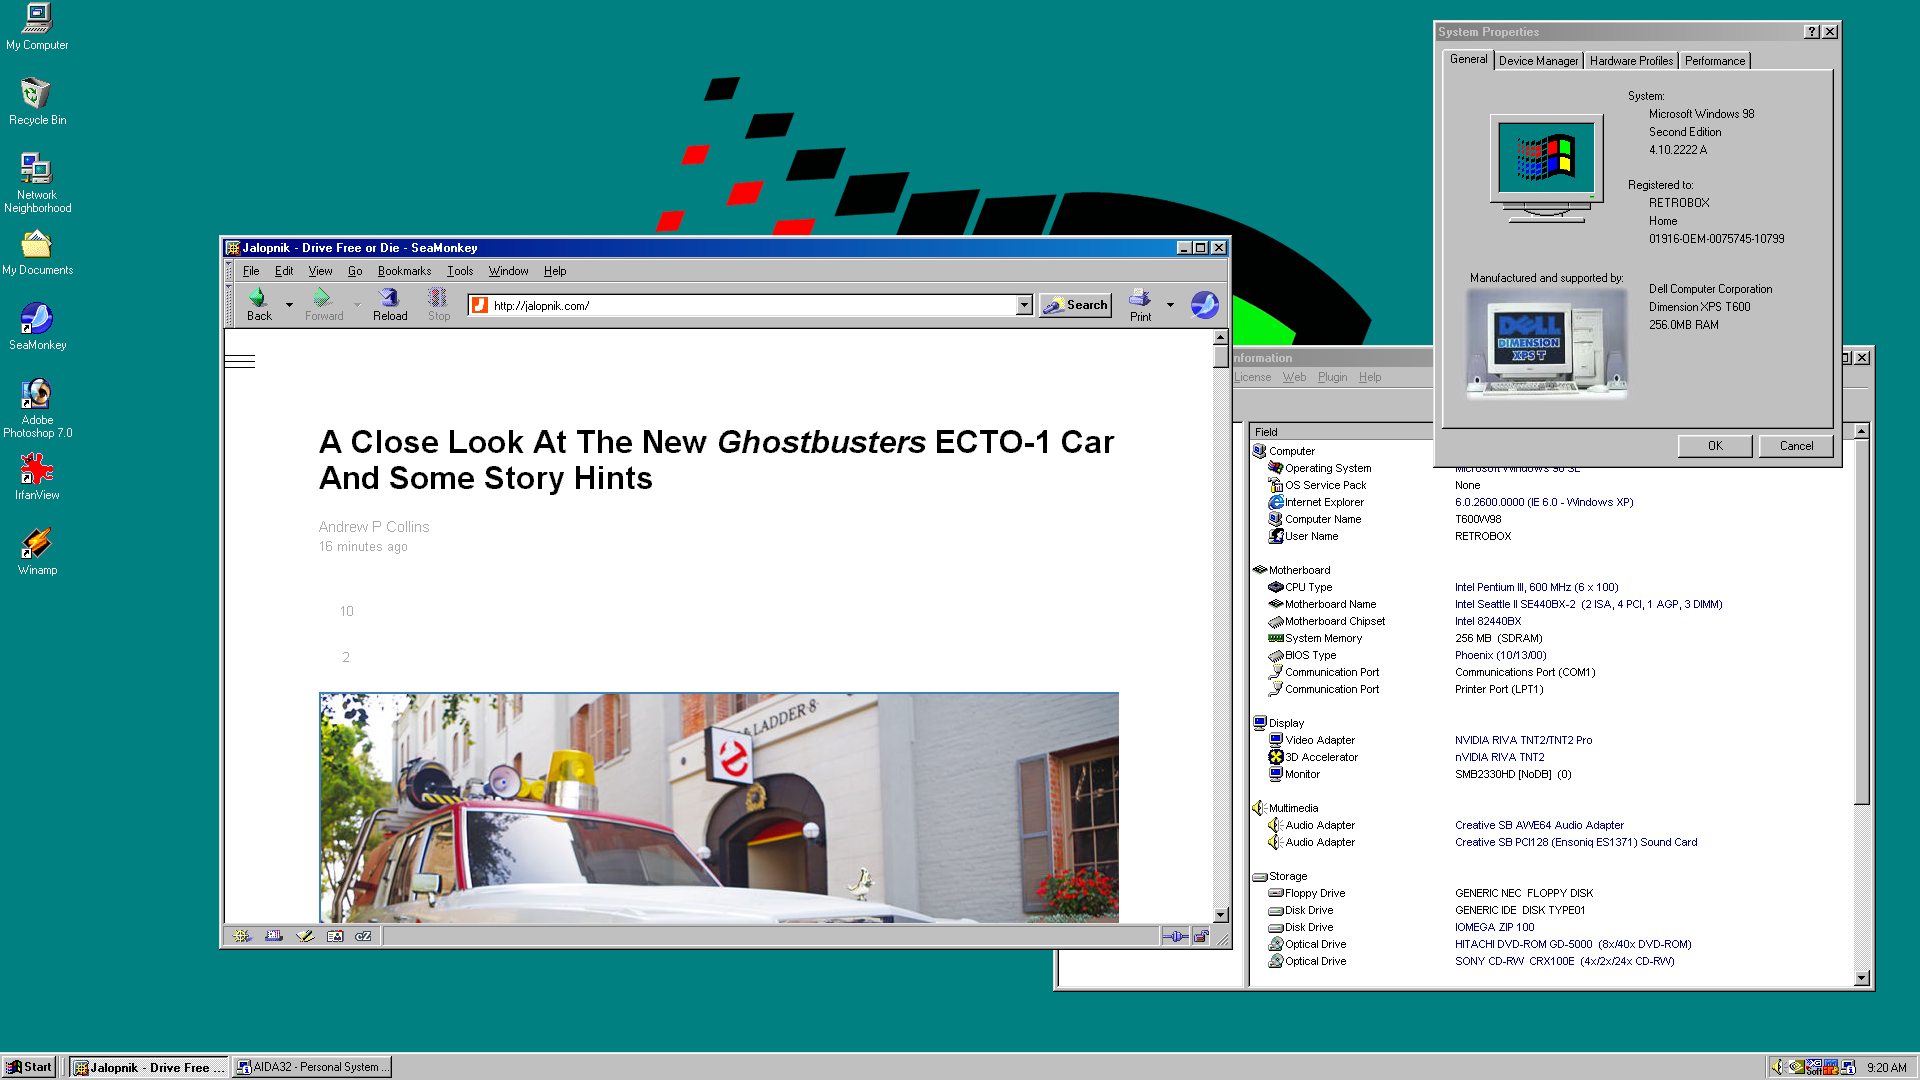Click the help question-mark button in System Properties
1920x1080 pixels.
[1811, 32]
